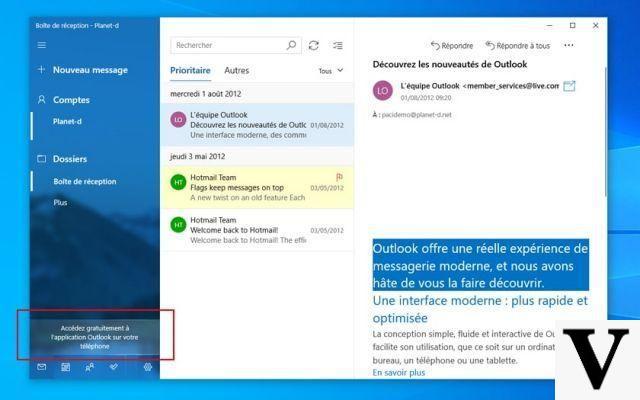Image resolution: width=640 pixels, height=400 pixels.
Task: Sync mailbox with refresh icon
Action: (313, 45)
